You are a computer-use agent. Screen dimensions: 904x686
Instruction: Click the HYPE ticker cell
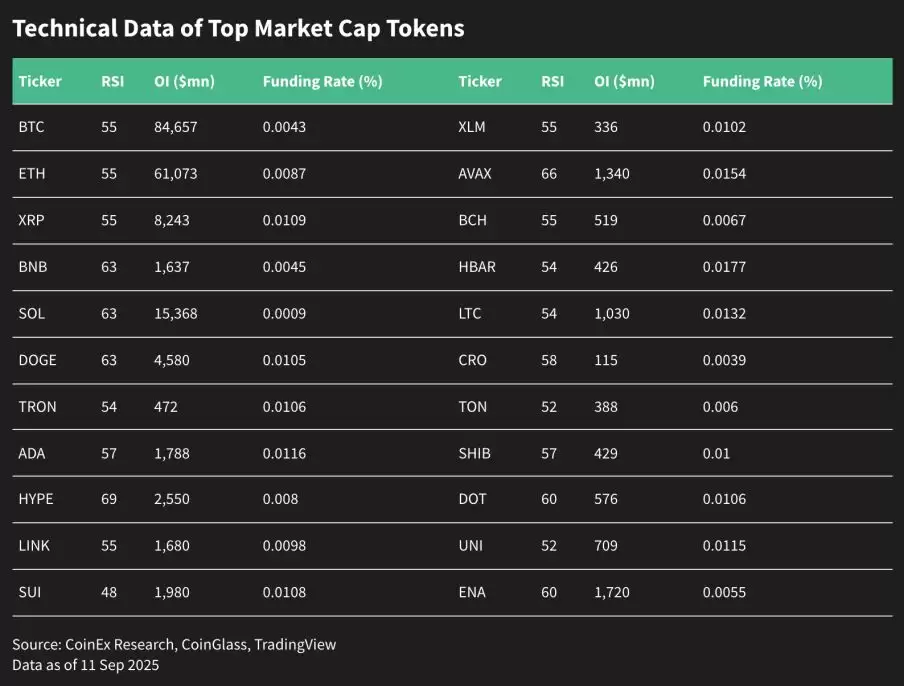coord(35,499)
